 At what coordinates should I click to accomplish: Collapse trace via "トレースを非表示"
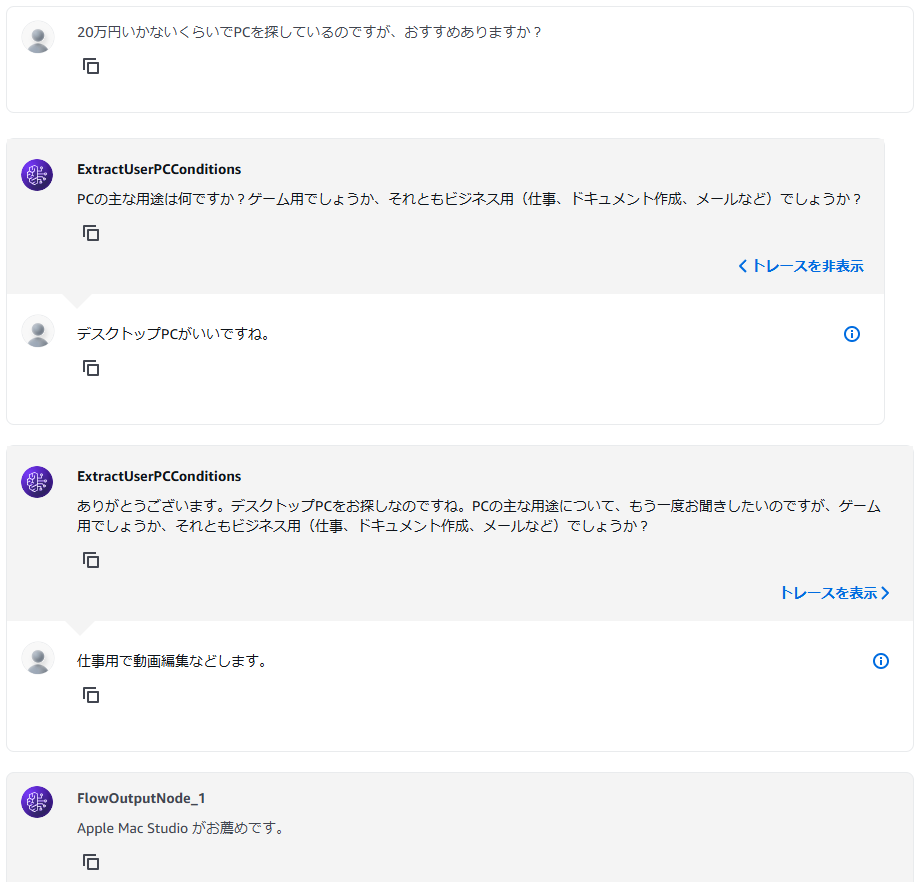(x=800, y=266)
